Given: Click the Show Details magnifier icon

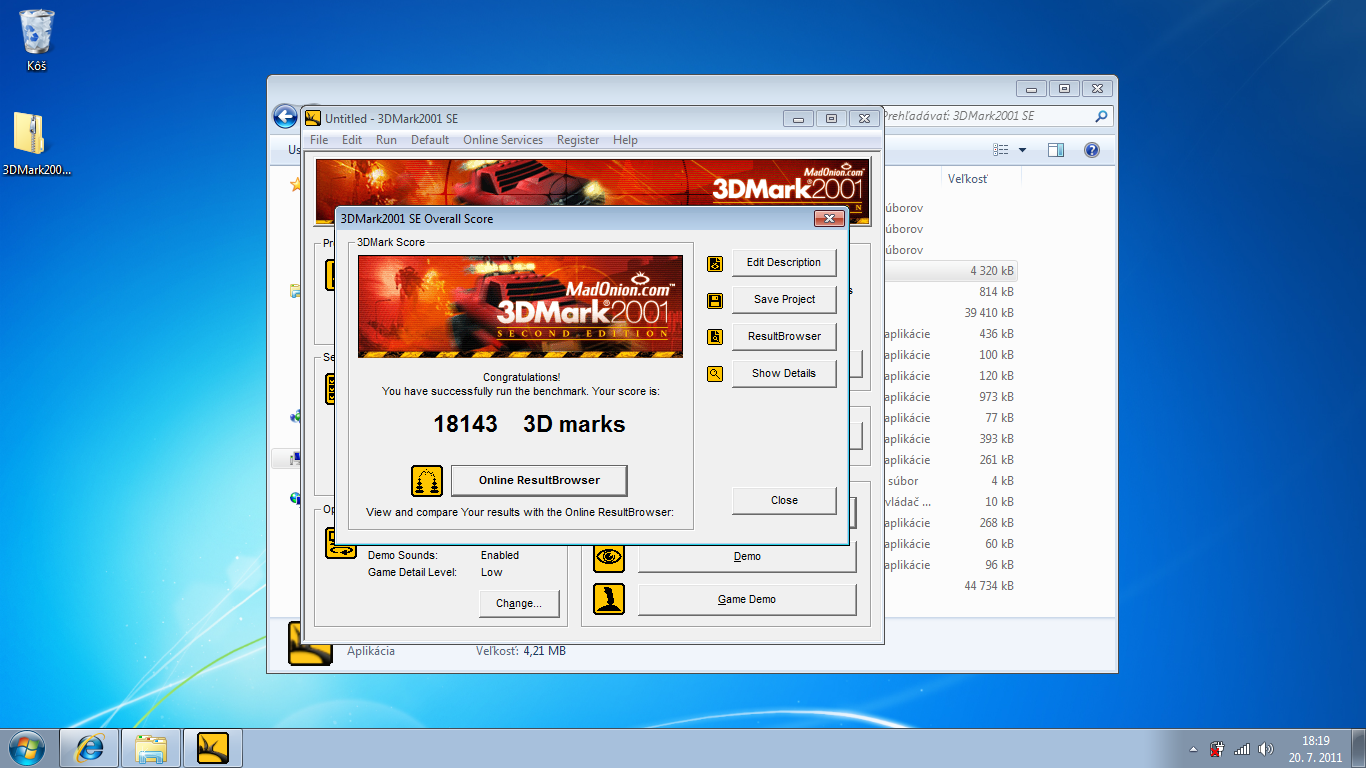Looking at the screenshot, I should pyautogui.click(x=715, y=374).
